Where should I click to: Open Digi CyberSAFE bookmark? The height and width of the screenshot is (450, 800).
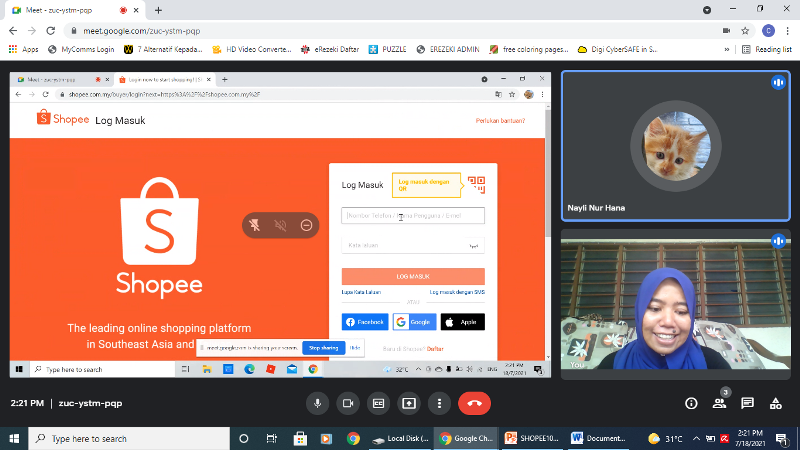tap(617, 49)
